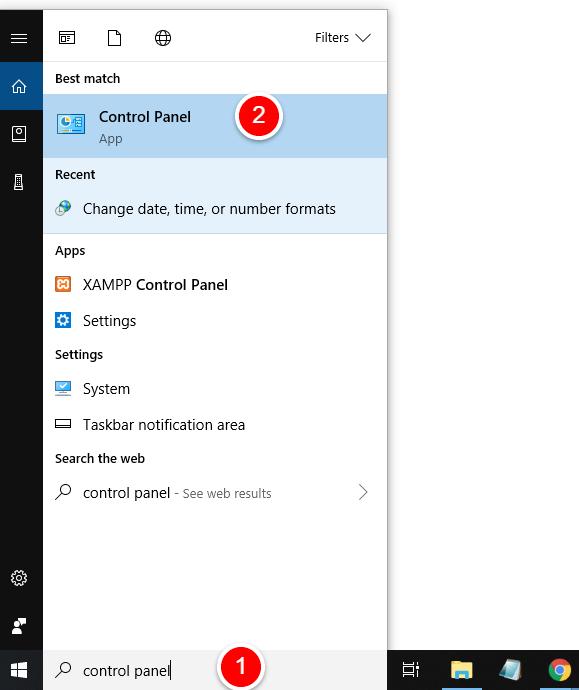Launch XAMPP Control Panel app
The image size is (579, 690).
[215, 285]
